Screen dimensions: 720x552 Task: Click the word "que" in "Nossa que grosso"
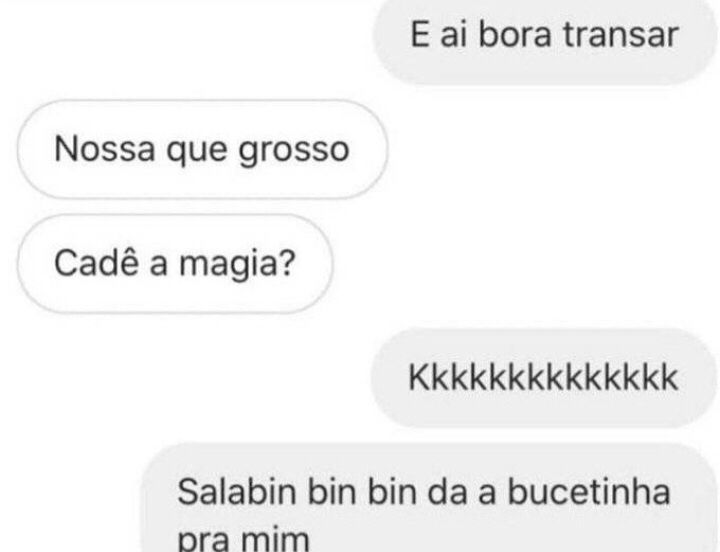point(197,151)
